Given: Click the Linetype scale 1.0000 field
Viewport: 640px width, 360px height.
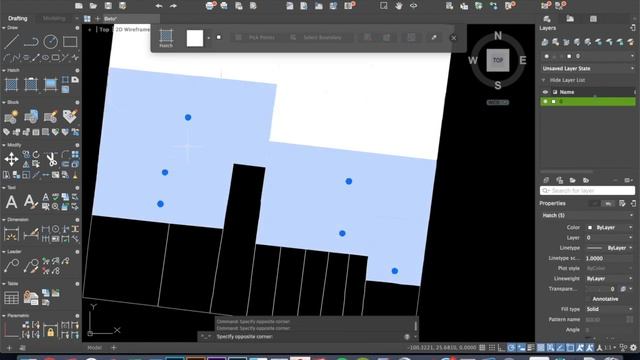Looking at the screenshot, I should [609, 258].
